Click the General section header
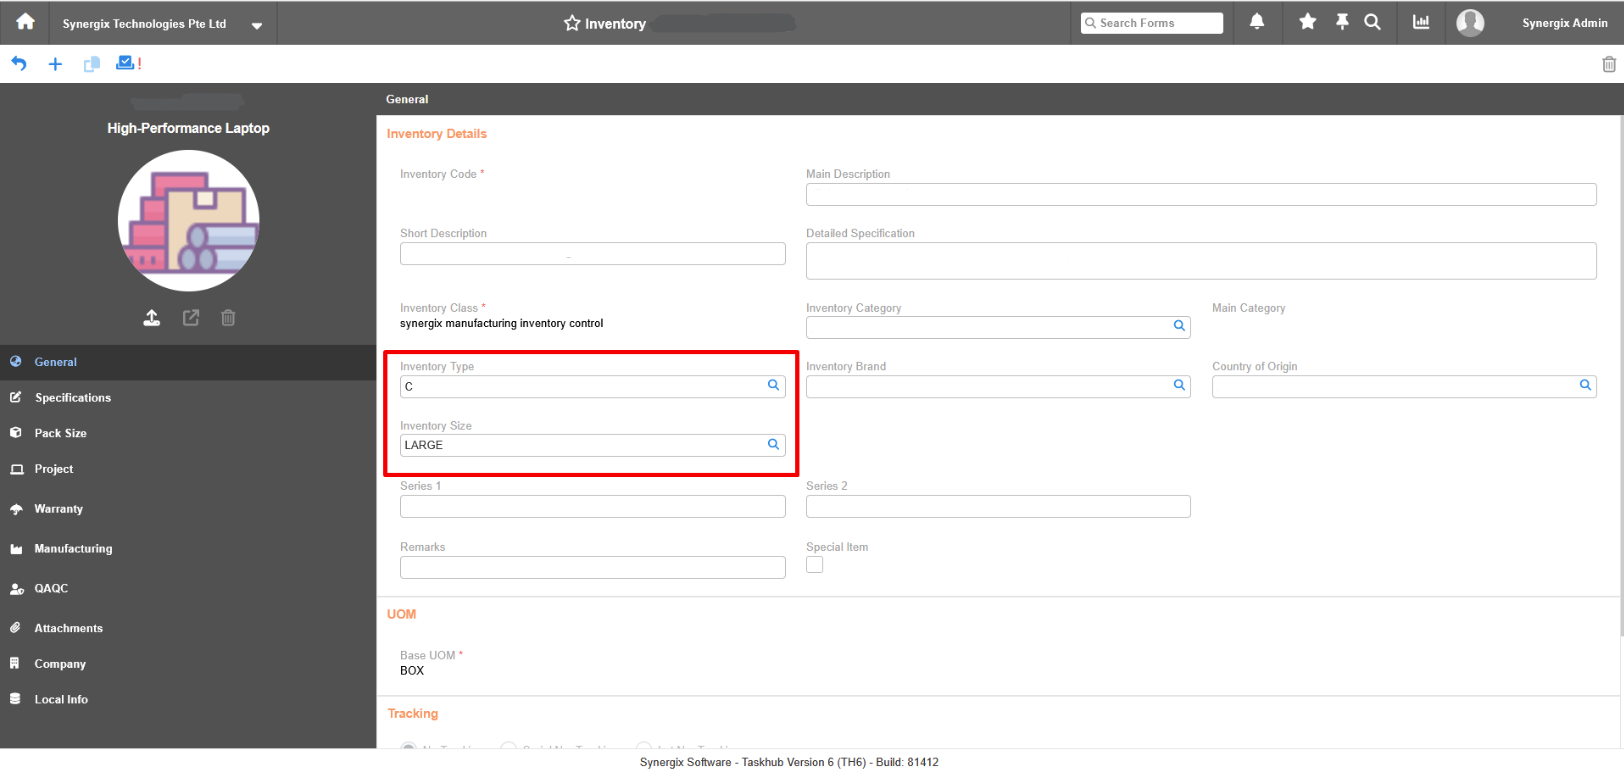The image size is (1624, 775). 407,99
